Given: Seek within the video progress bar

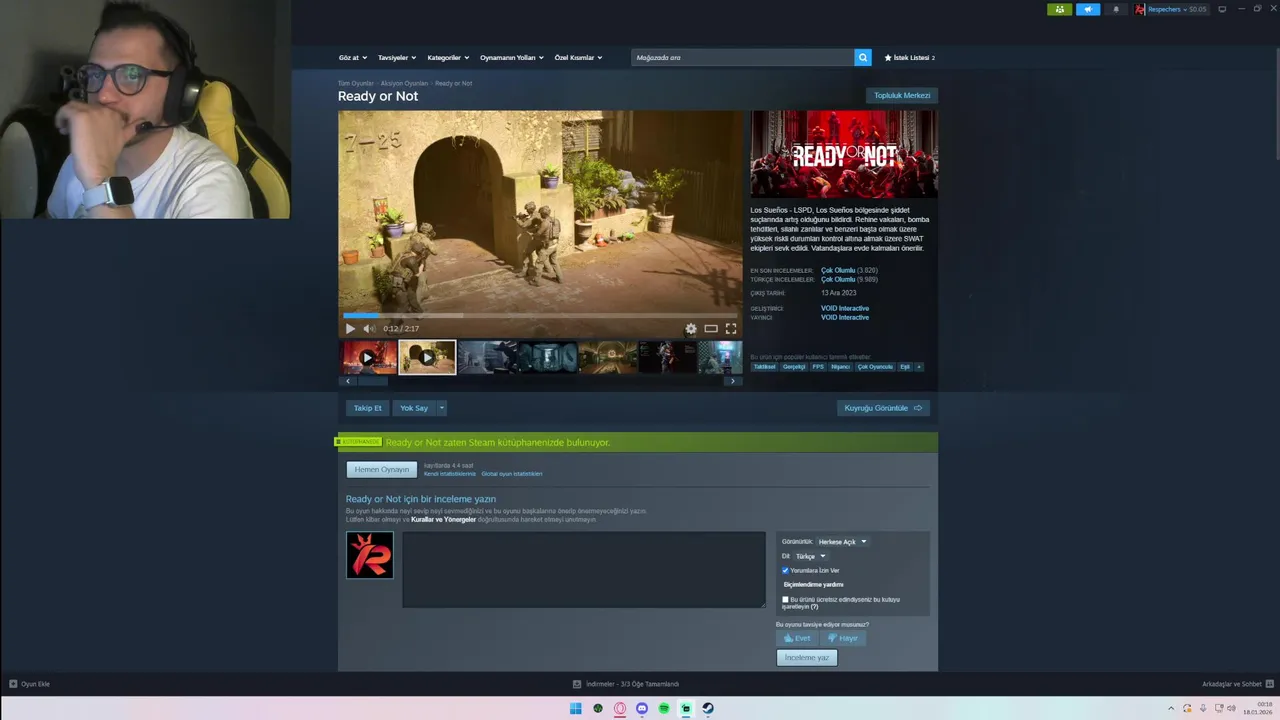Looking at the screenshot, I should (540, 315).
